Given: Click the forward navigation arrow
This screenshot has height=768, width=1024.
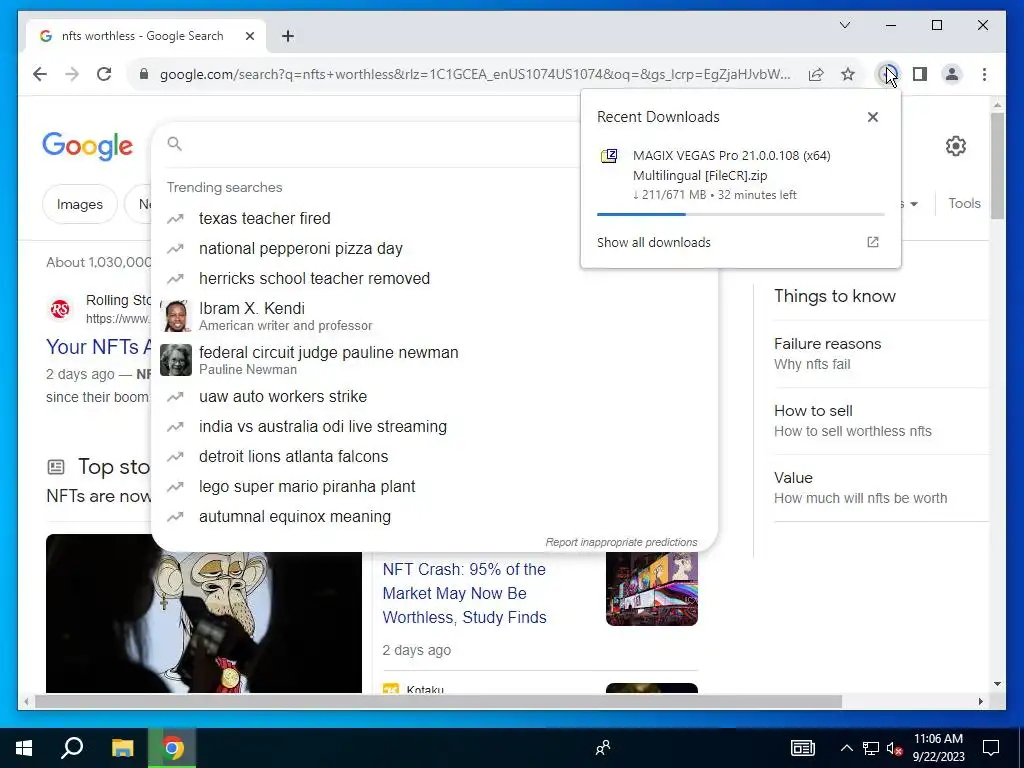Looking at the screenshot, I should pos(72,74).
